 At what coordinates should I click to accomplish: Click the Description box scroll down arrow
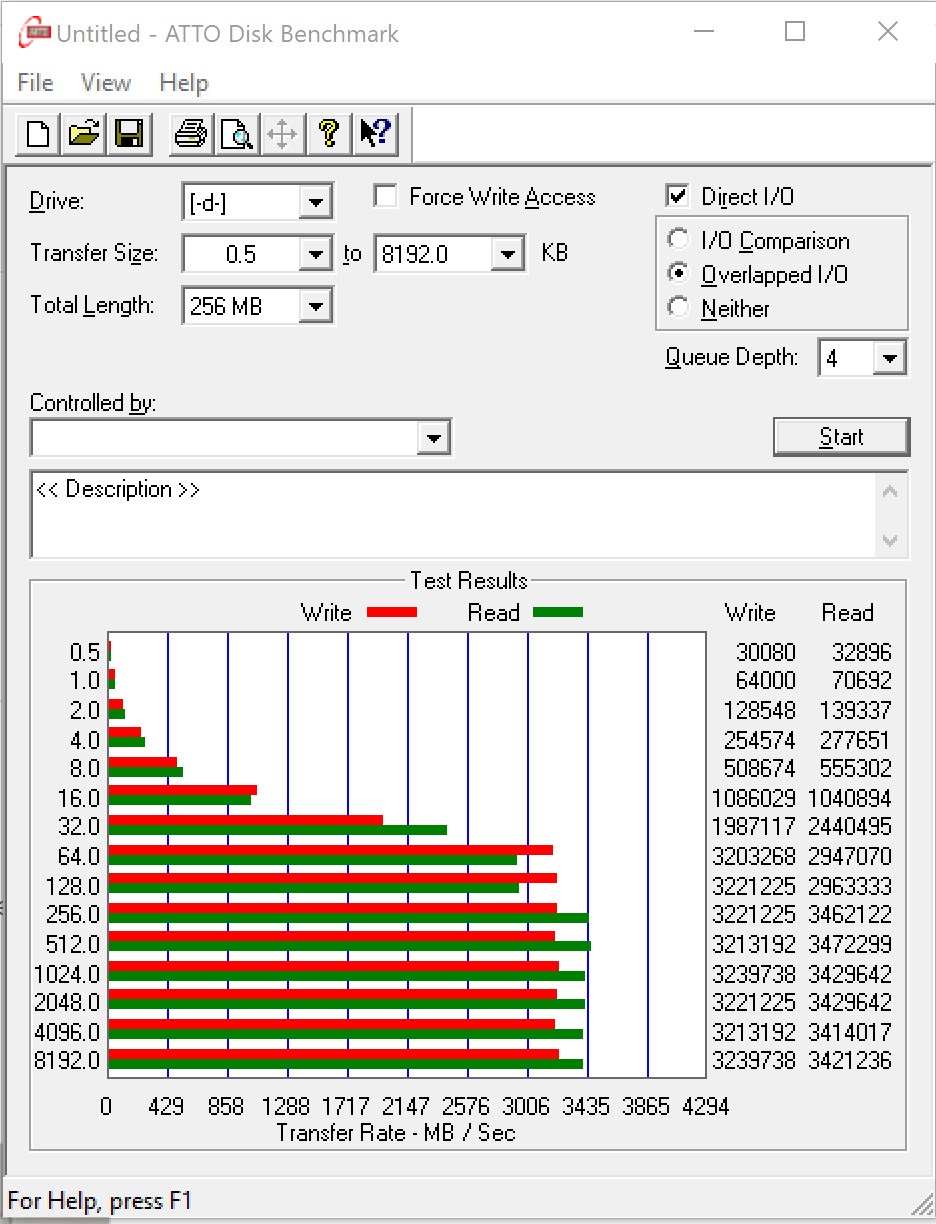click(x=890, y=540)
